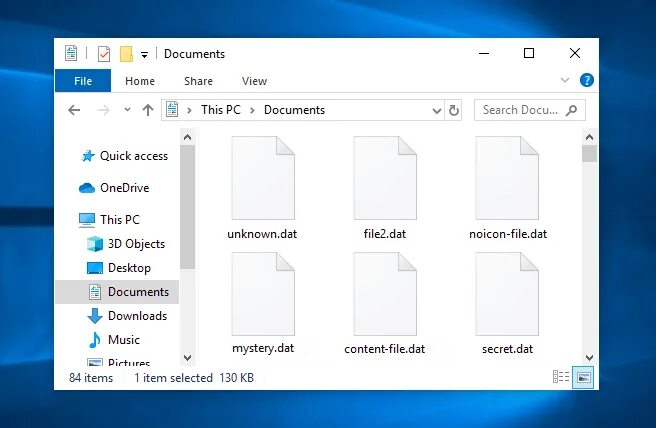Click the navigation pane scroll down arrow

point(187,358)
